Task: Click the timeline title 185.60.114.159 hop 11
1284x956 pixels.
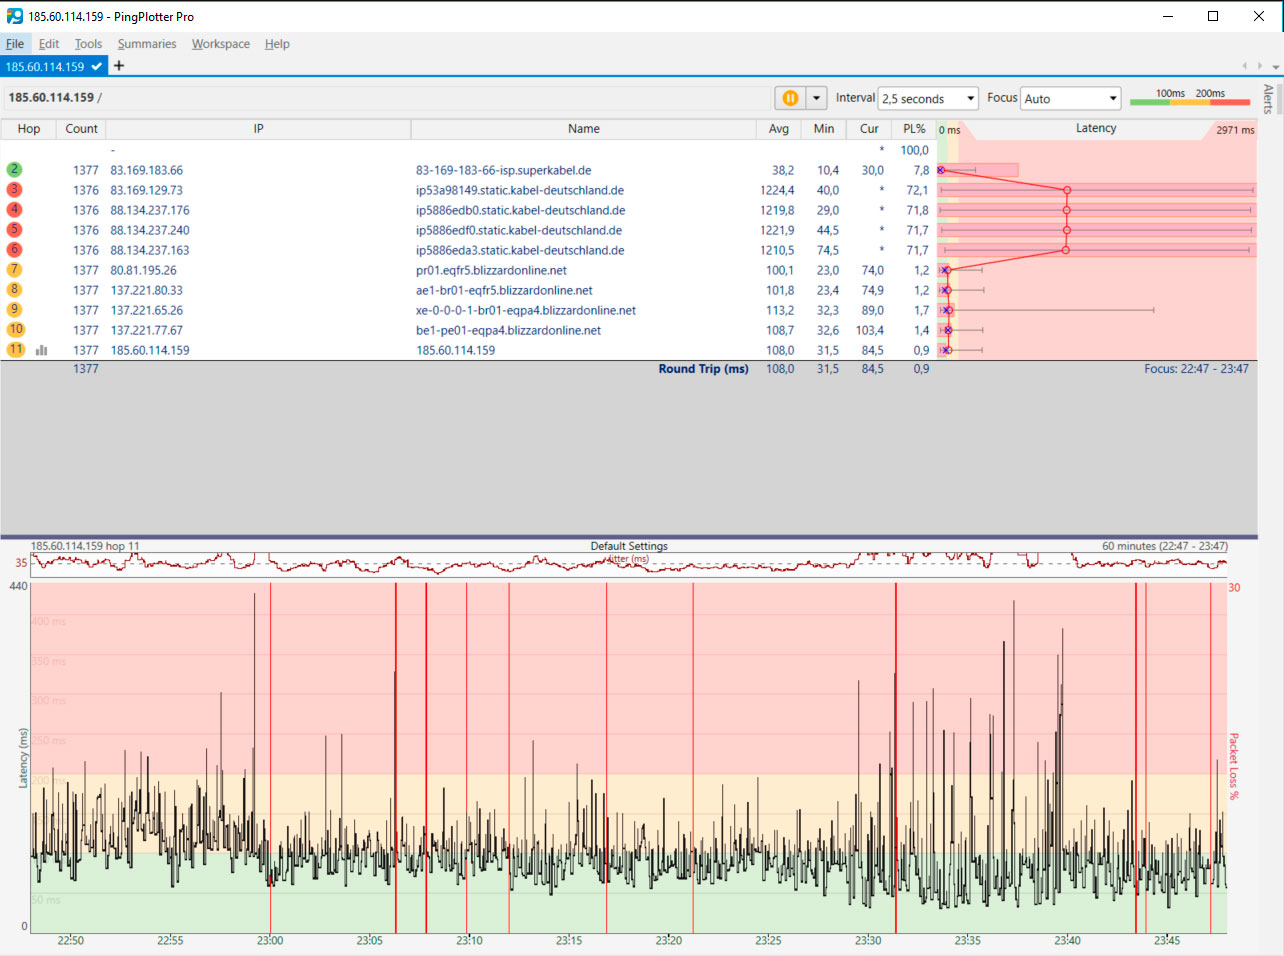Action: [x=85, y=546]
